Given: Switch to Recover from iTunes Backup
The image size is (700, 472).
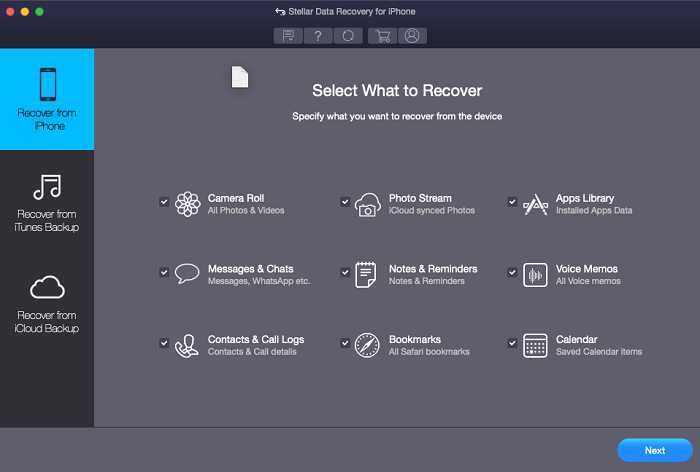Looking at the screenshot, I should coord(47,201).
